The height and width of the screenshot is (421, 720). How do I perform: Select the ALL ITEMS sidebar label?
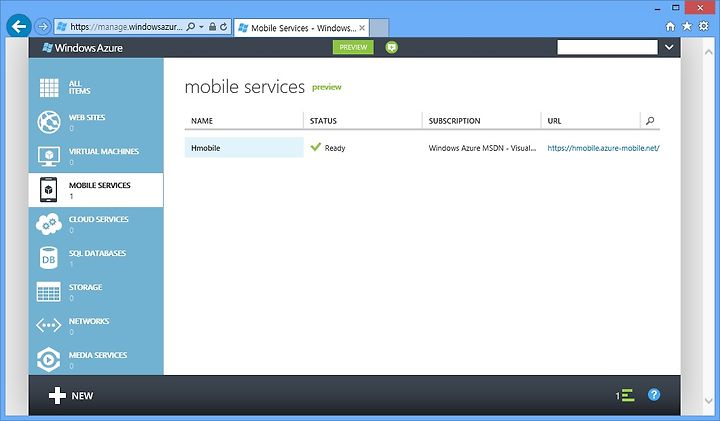79,87
